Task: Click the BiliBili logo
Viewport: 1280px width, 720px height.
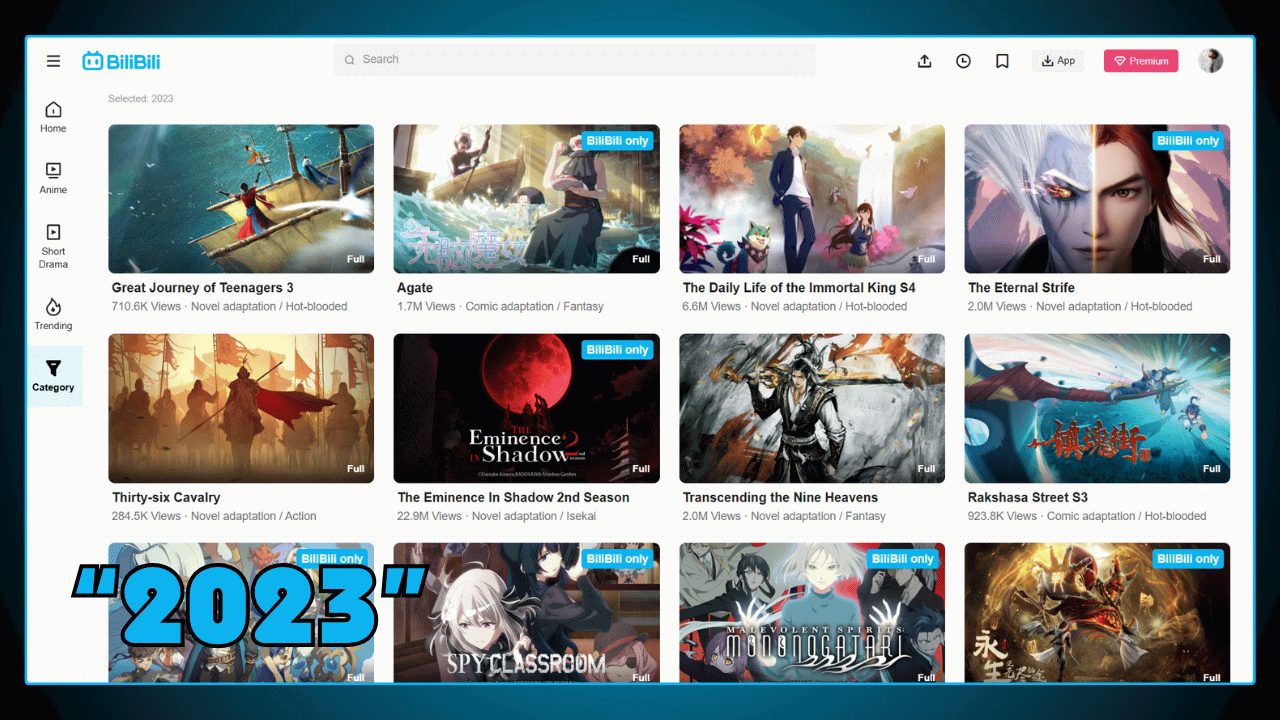Action: 121,61
